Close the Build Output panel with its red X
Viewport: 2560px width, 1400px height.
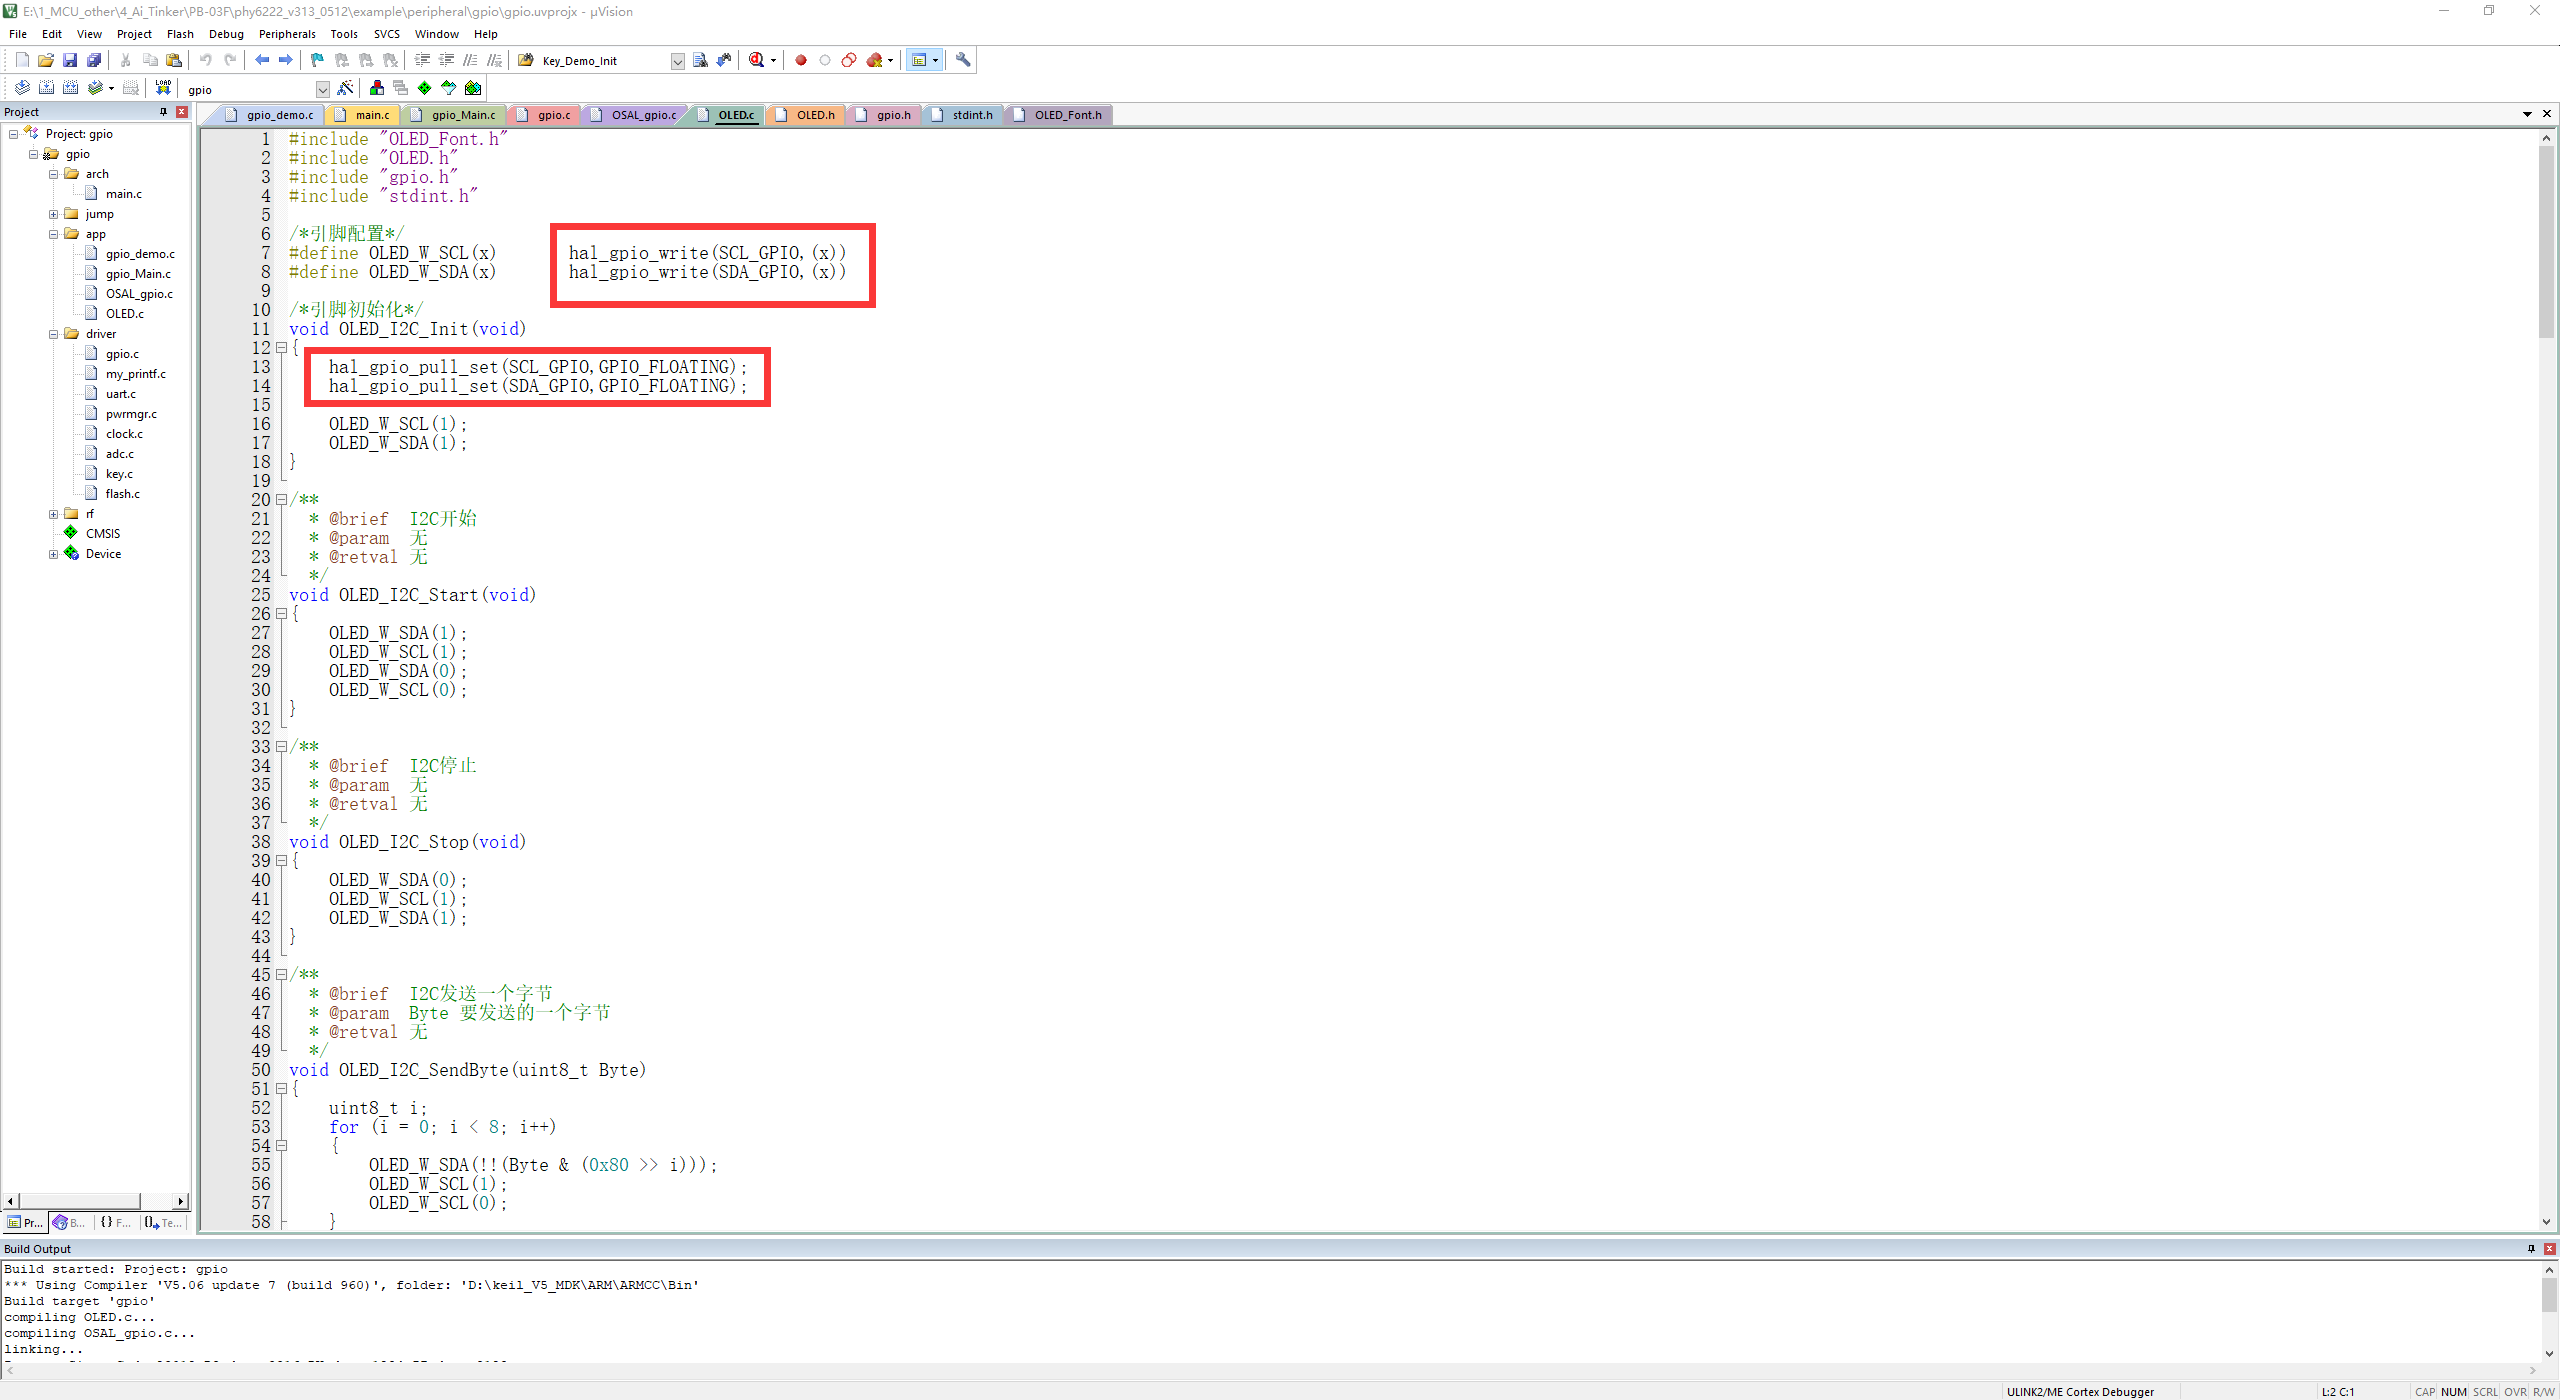[2549, 1248]
